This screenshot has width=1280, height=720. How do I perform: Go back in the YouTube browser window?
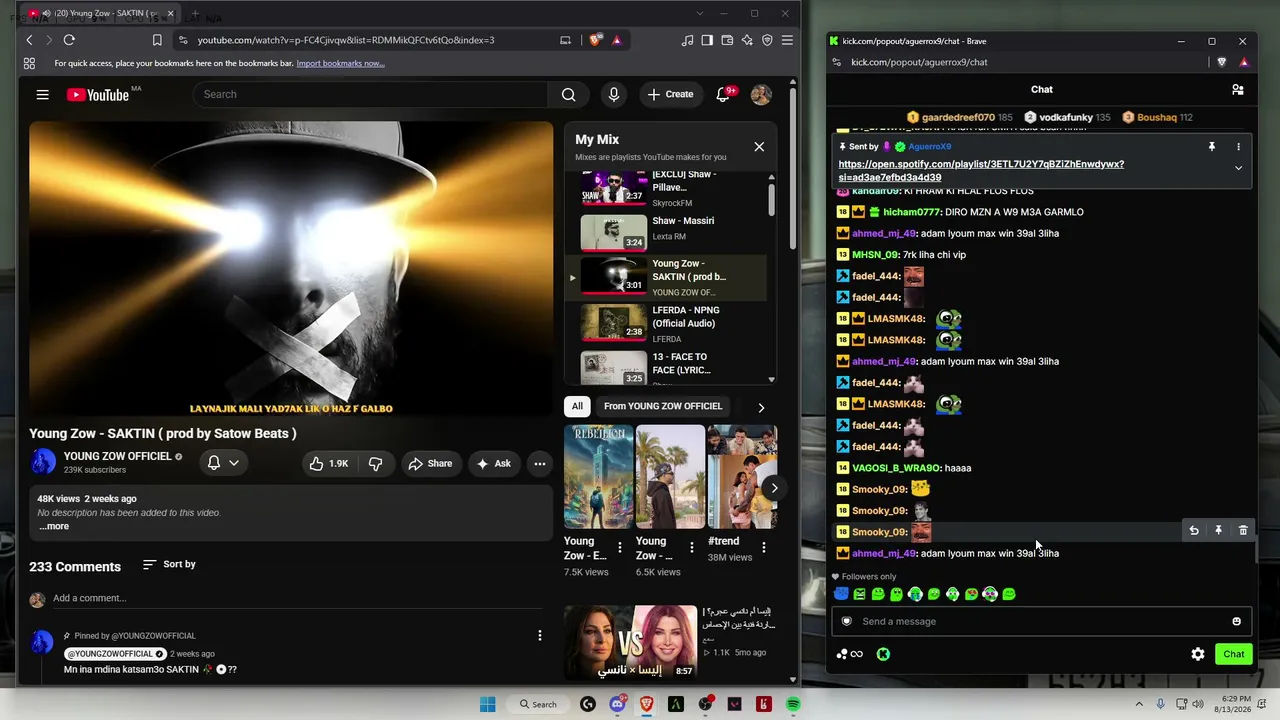[x=29, y=40]
